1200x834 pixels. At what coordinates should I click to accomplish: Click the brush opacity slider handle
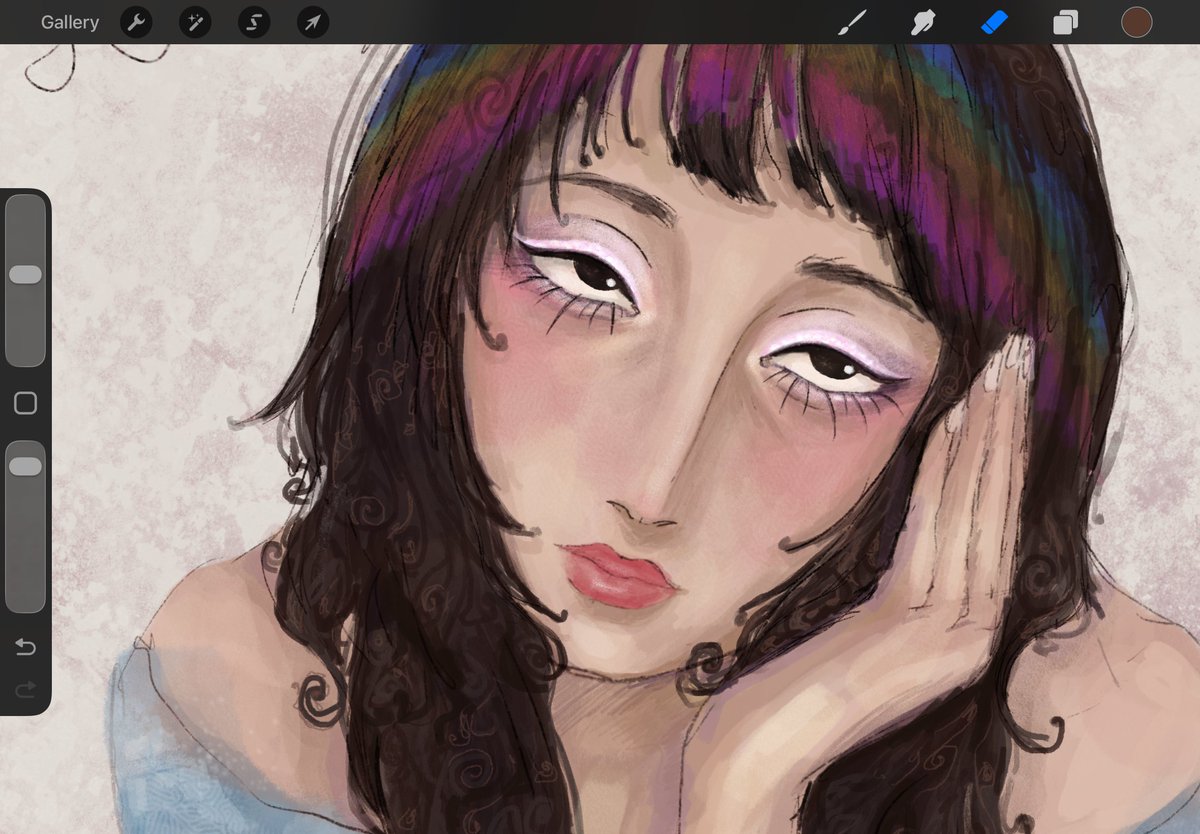pyautogui.click(x=25, y=466)
